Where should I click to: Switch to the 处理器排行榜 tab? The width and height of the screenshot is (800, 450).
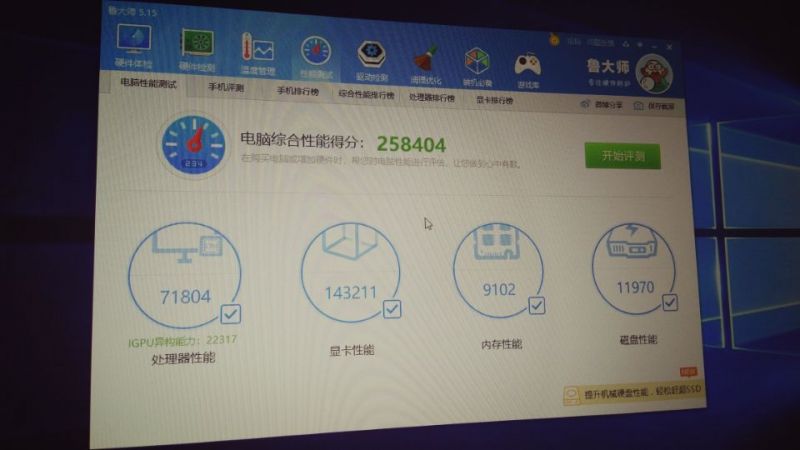pyautogui.click(x=431, y=97)
